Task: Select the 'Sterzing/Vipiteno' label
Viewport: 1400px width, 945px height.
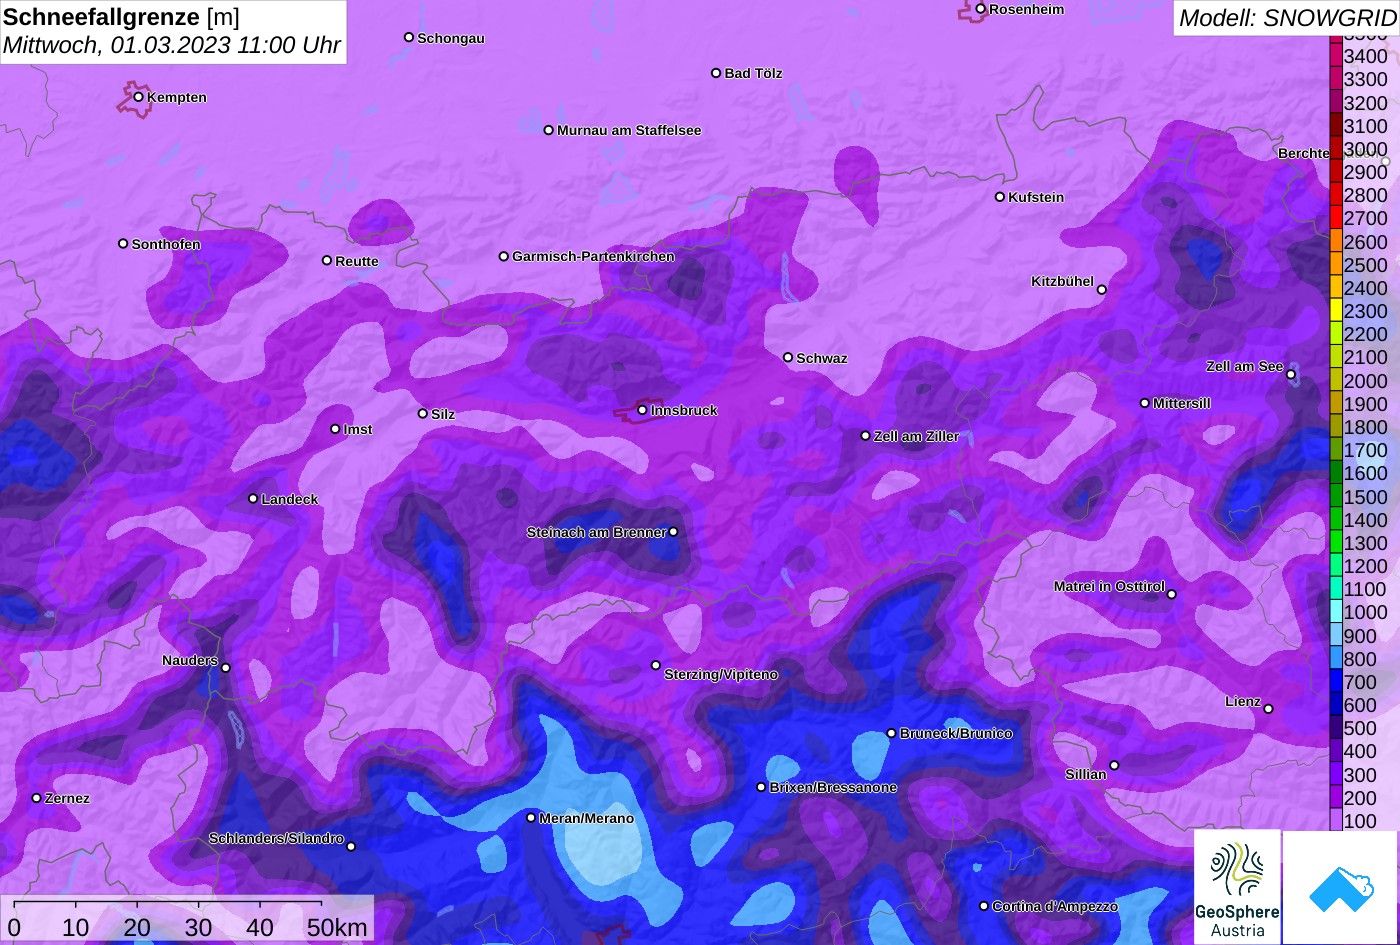Action: (x=721, y=675)
